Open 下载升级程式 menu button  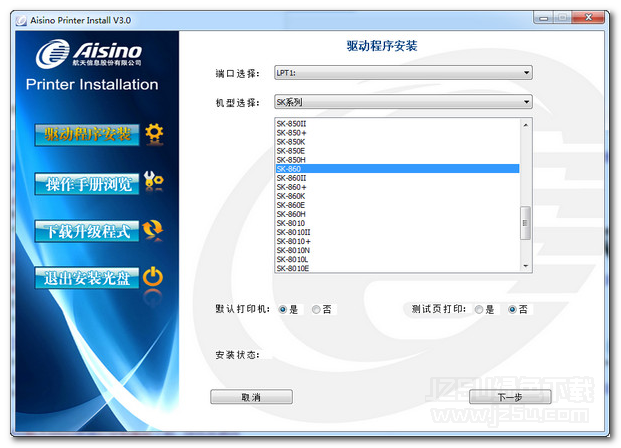pos(87,231)
